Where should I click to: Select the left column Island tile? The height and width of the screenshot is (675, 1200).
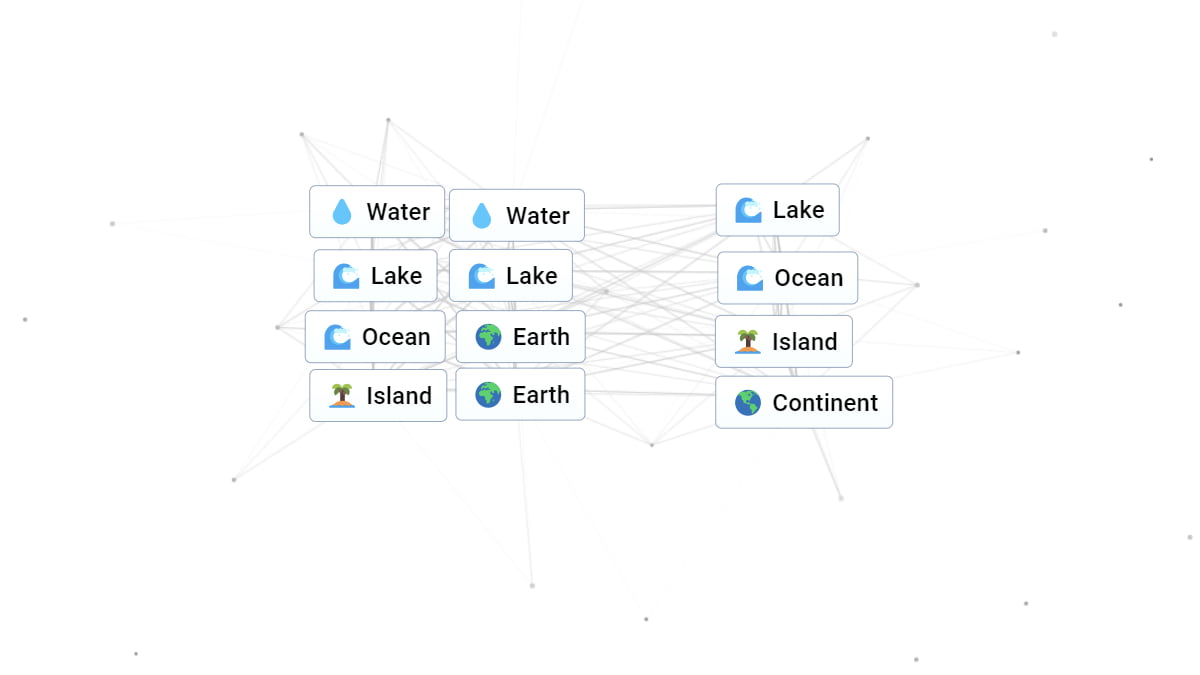[377, 395]
